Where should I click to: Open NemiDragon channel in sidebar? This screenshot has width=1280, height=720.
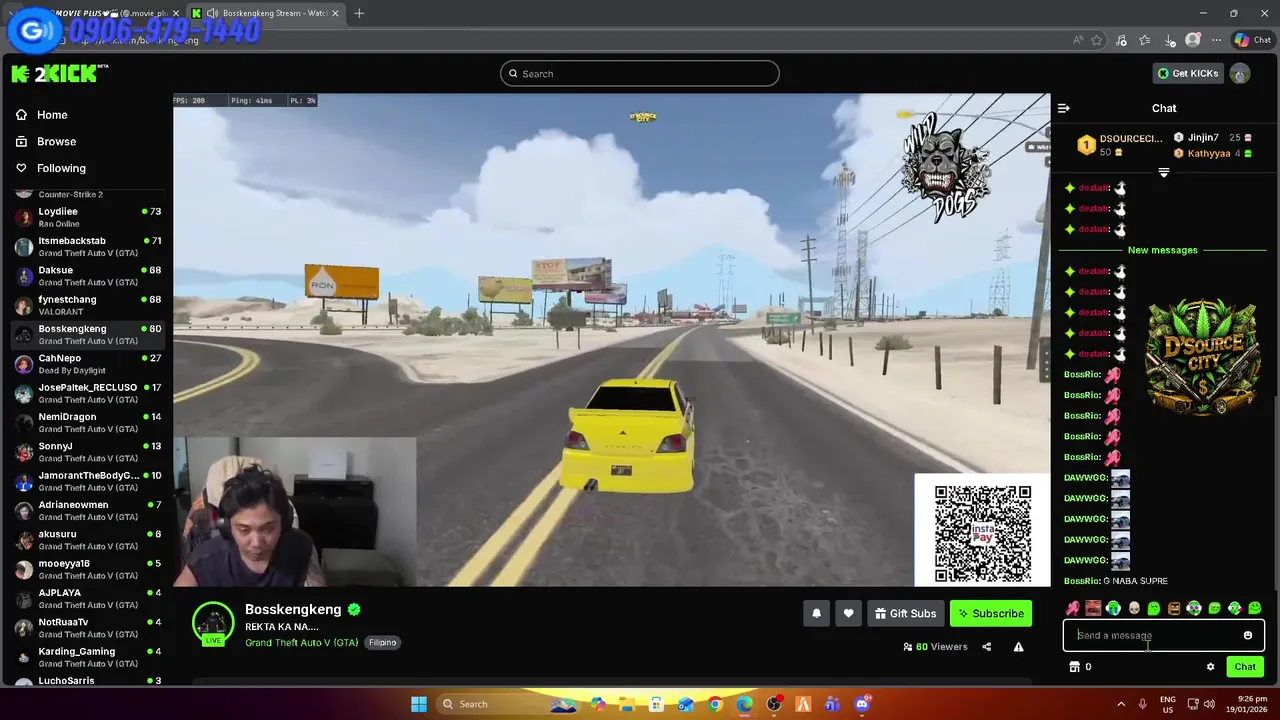tap(87, 422)
